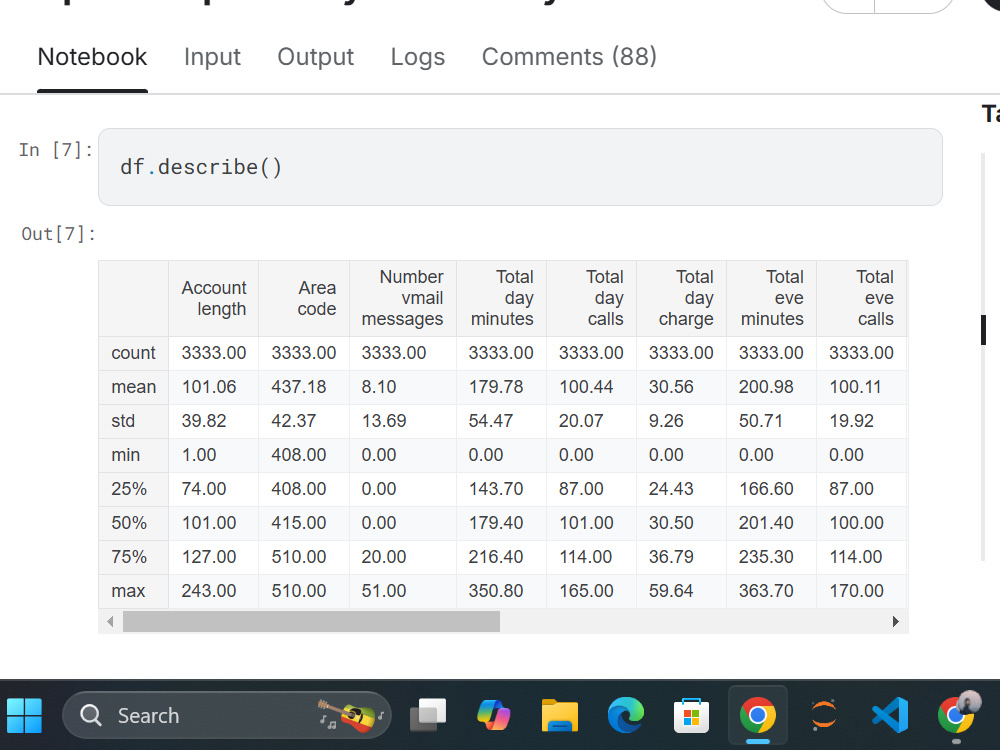Click the taskbar Search box
This screenshot has height=750, width=1000.
226,715
